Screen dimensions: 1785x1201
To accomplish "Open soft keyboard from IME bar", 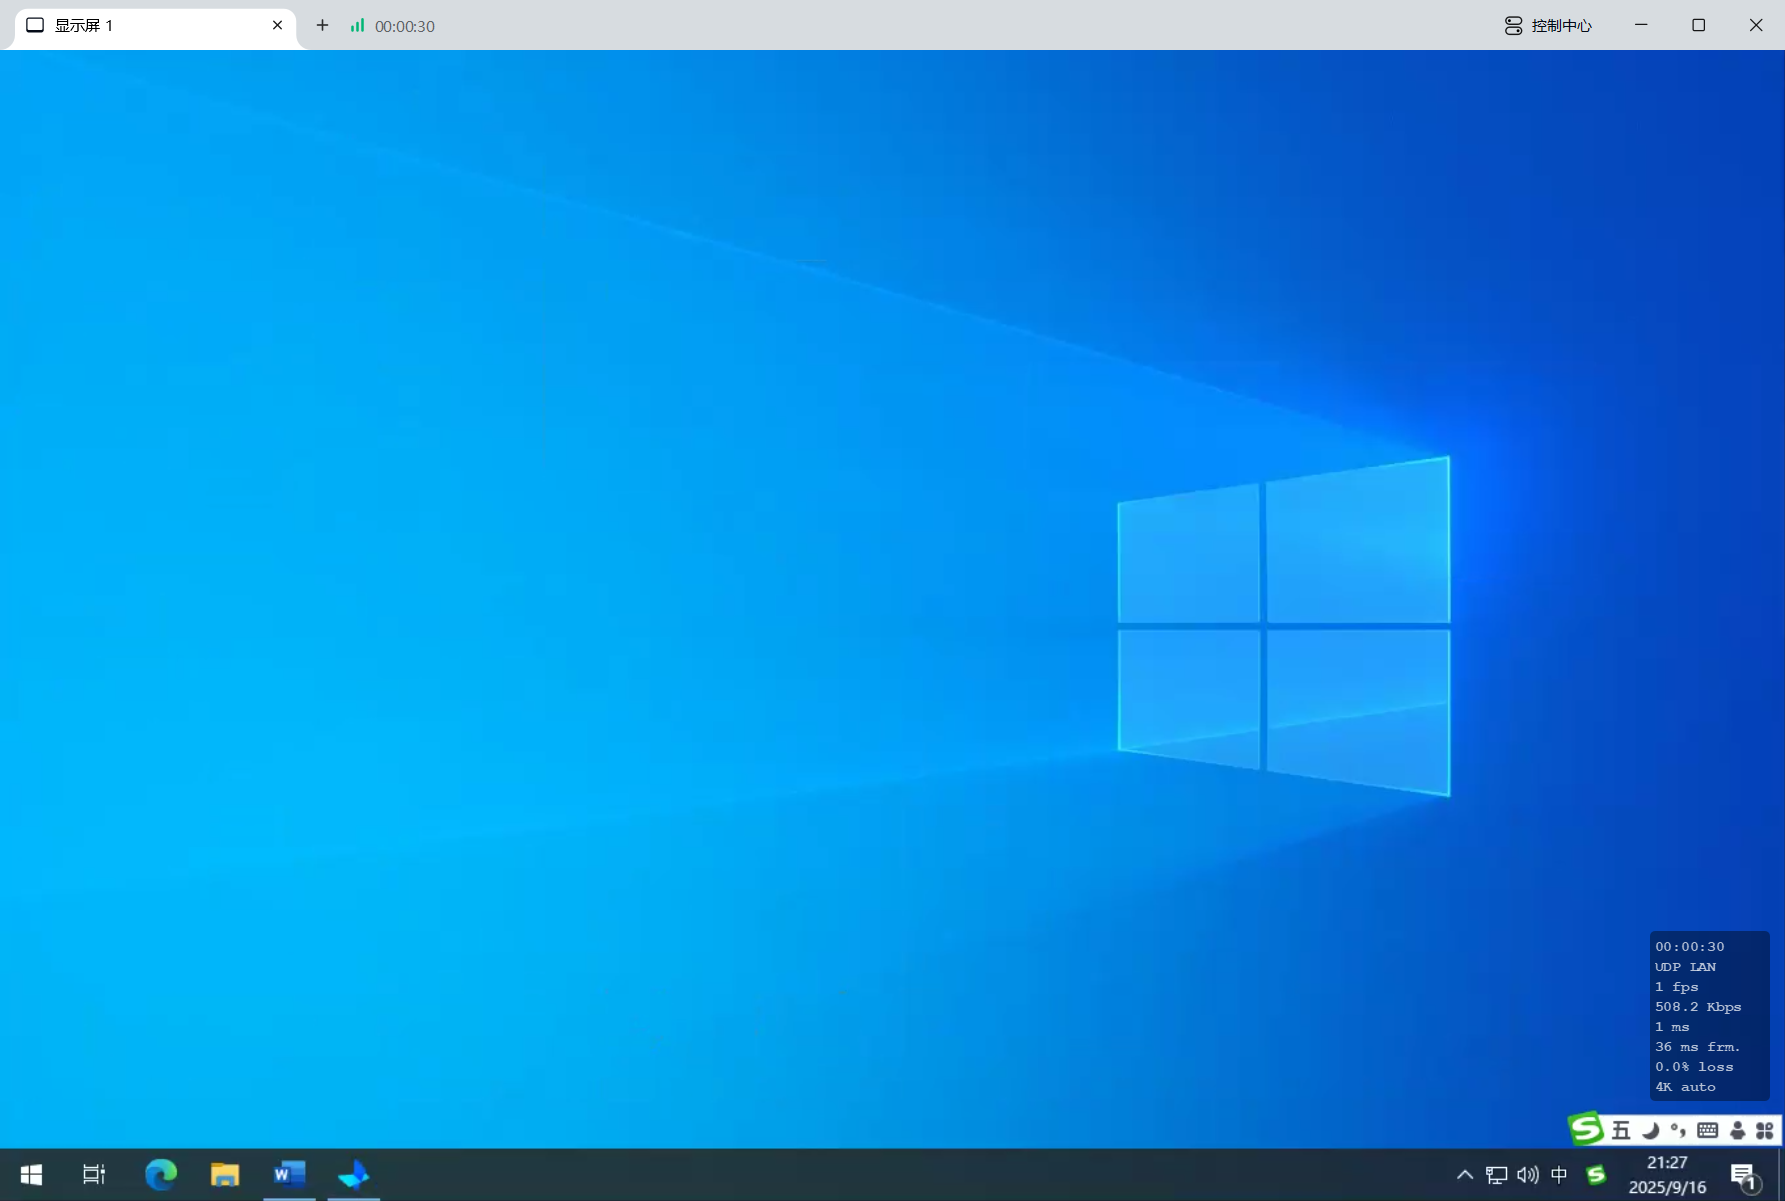I will click(1708, 1131).
